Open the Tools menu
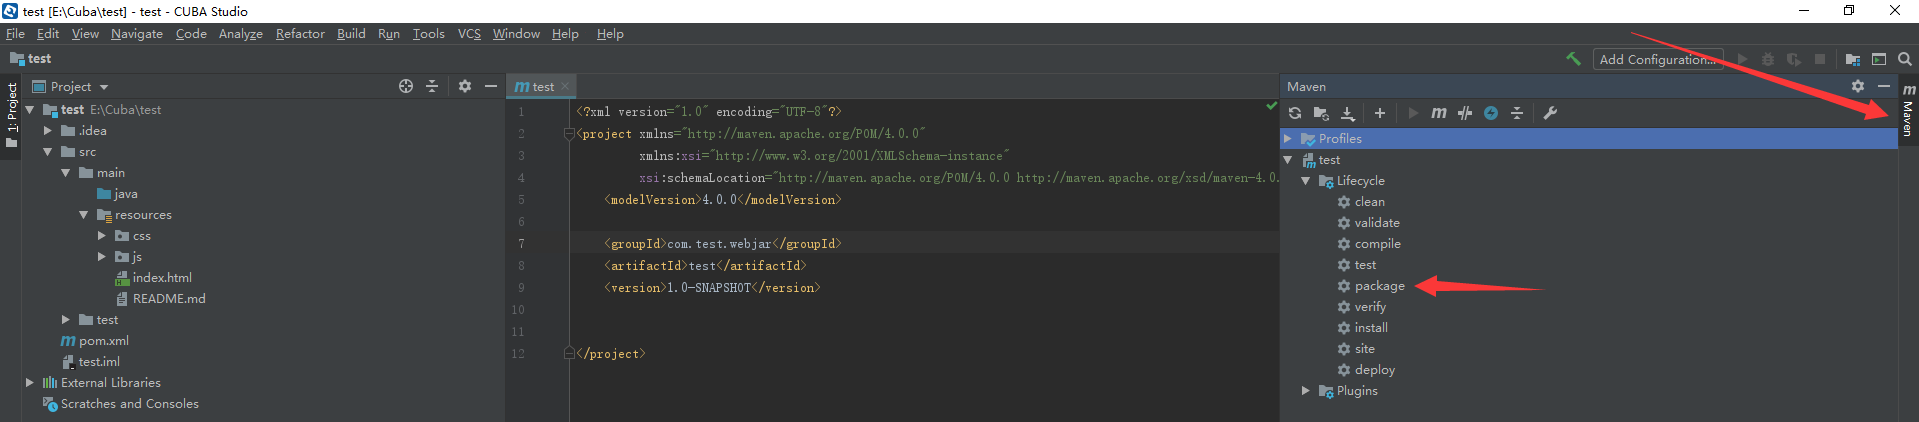 point(429,34)
